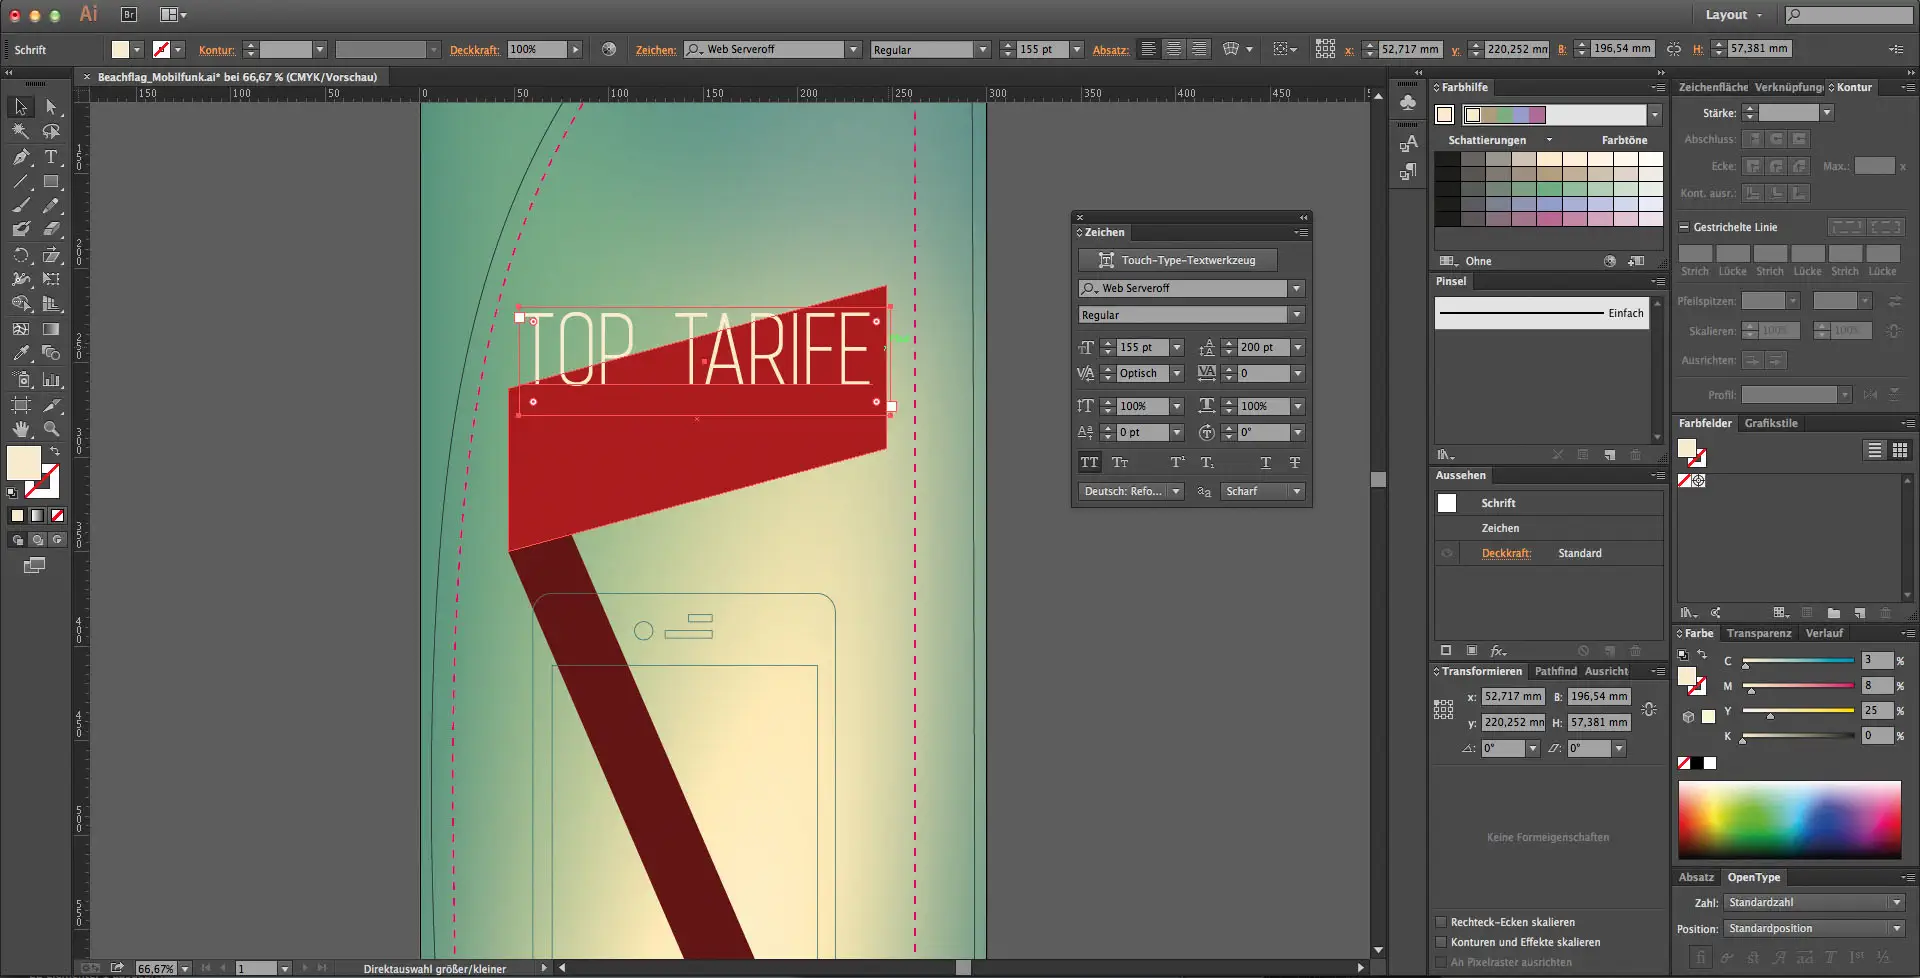Viewport: 1920px width, 978px height.
Task: Pick the Eyedropper tool
Action: pos(21,354)
